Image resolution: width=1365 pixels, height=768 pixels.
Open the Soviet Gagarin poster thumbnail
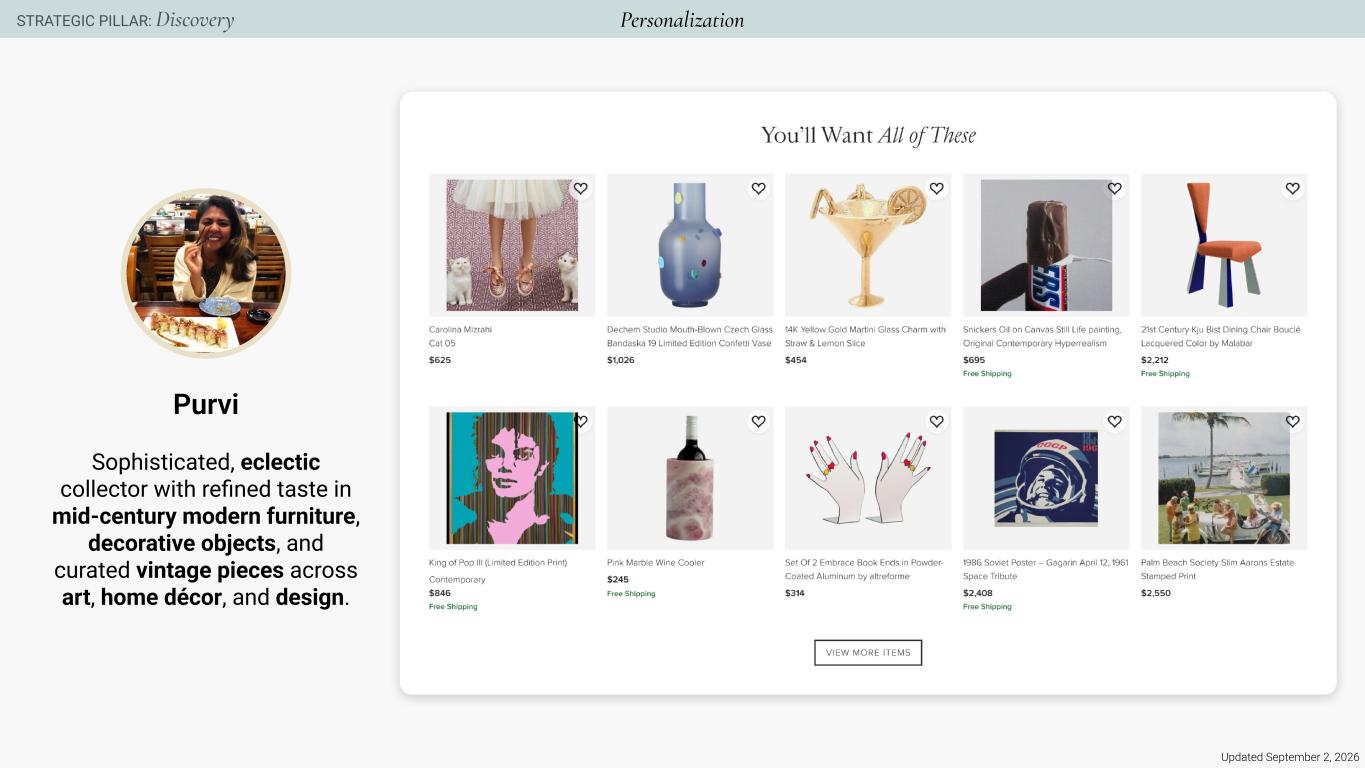click(x=1046, y=478)
